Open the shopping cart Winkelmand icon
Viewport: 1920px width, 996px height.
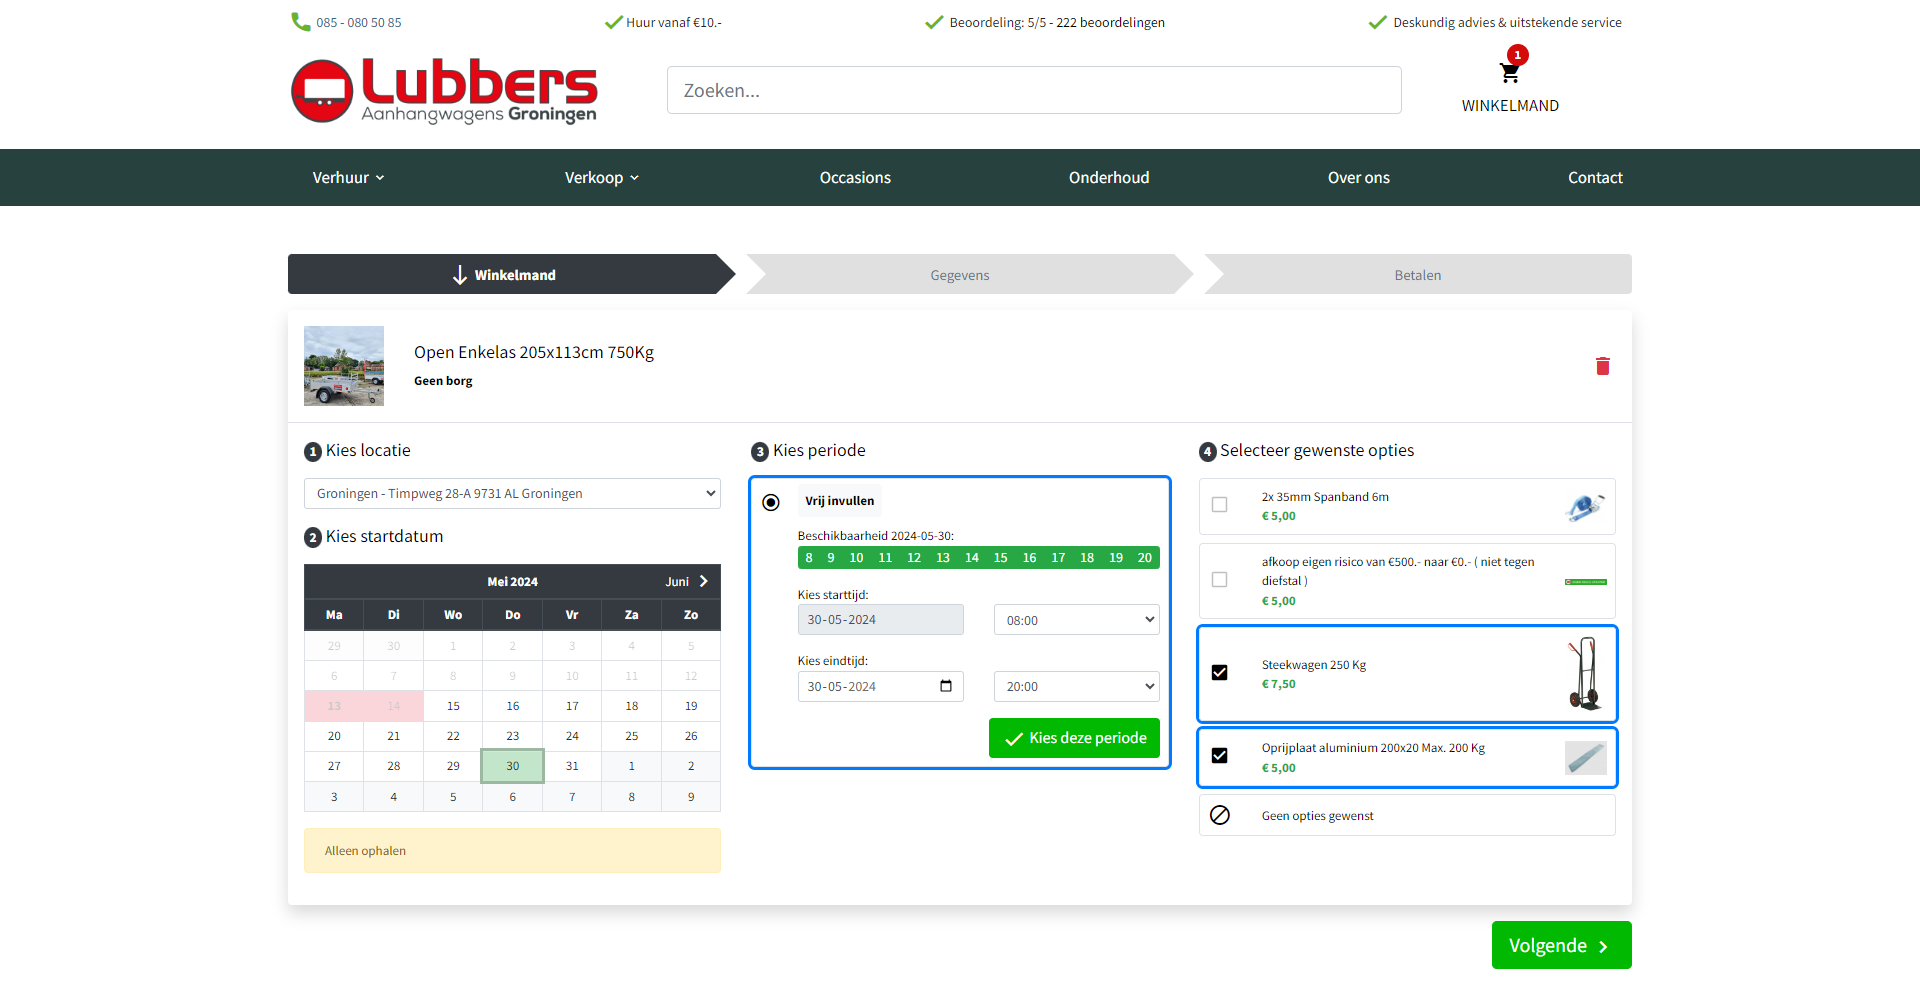(1510, 73)
